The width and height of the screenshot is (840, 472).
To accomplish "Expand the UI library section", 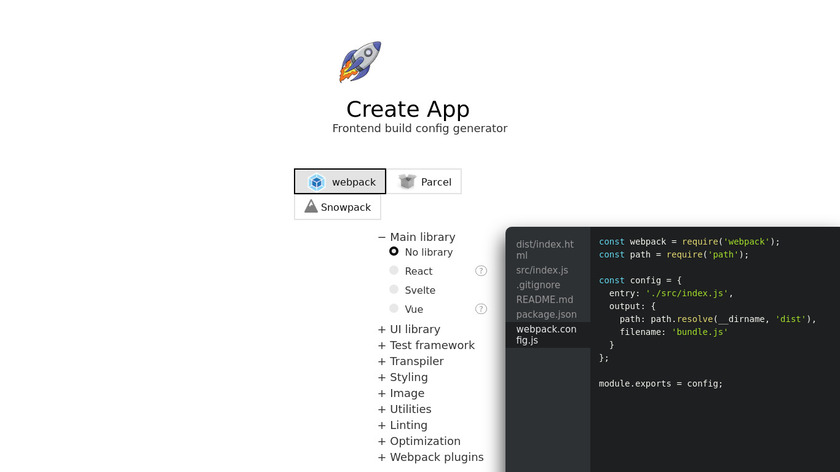I will pyautogui.click(x=409, y=329).
